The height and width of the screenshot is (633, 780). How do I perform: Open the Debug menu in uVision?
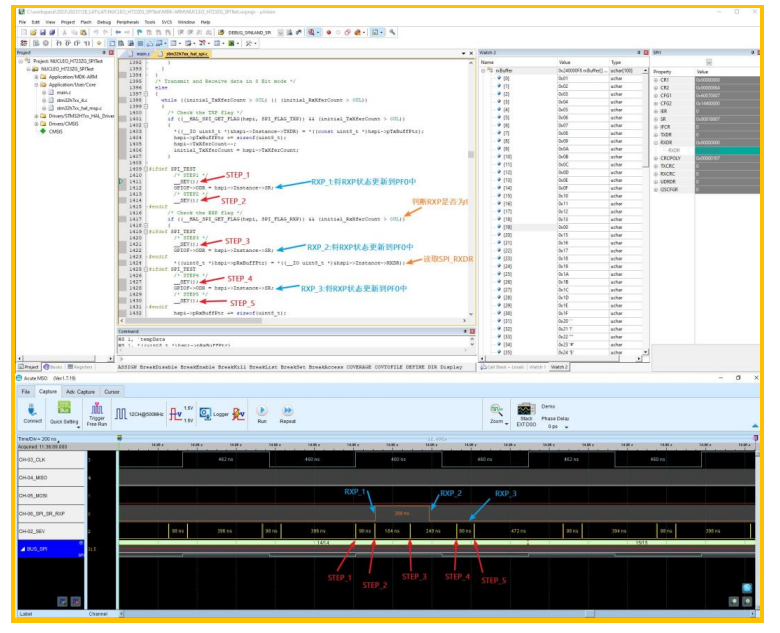pyautogui.click(x=103, y=22)
